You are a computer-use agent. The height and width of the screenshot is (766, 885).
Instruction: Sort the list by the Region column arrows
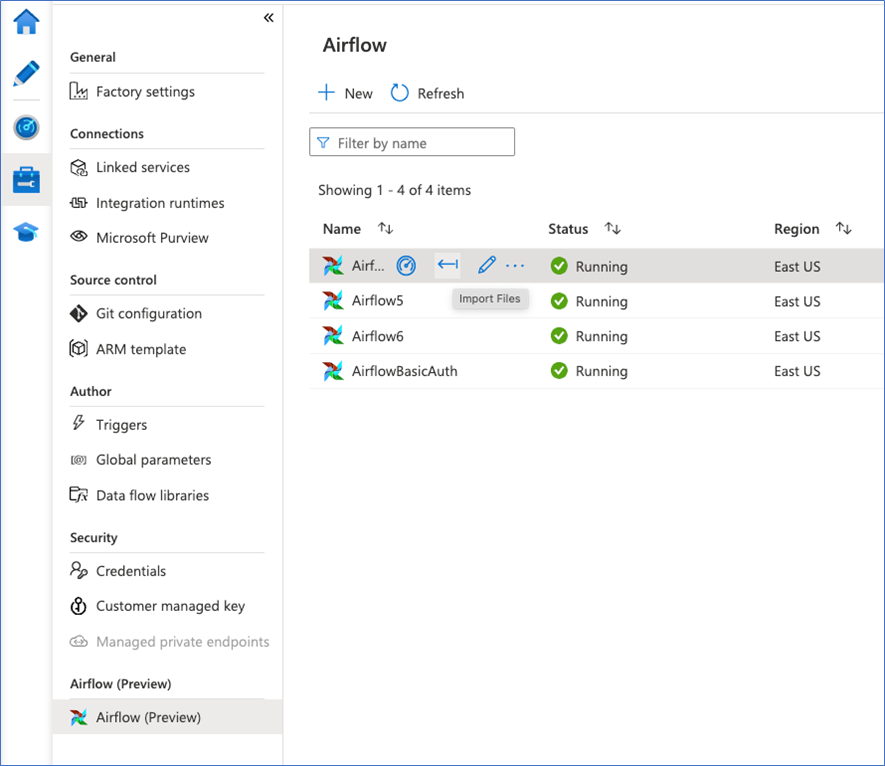click(x=843, y=228)
